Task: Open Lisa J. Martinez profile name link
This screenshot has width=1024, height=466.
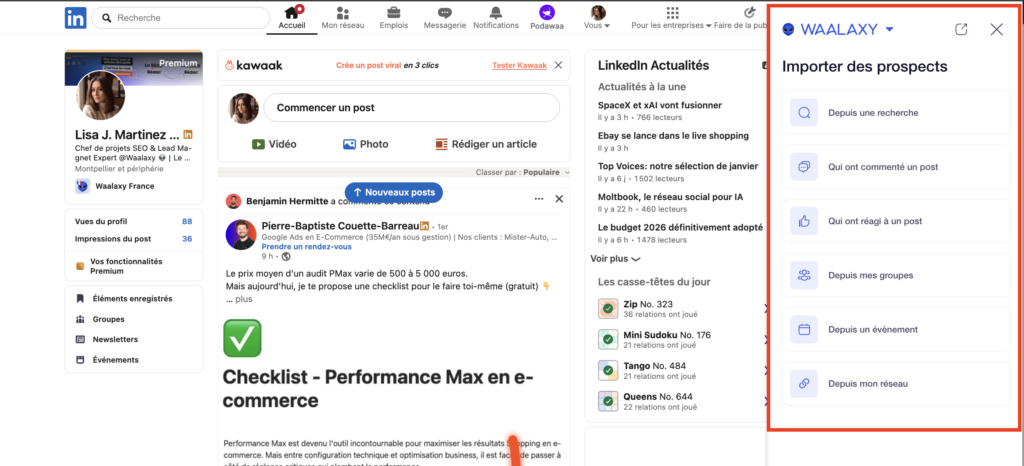Action: click(x=127, y=135)
